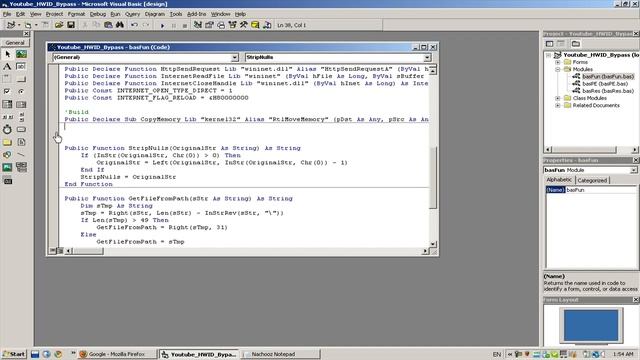Viewport: 640px width, 360px height.
Task: Open the Menu Editor toolbar icon
Action: tap(45, 25)
